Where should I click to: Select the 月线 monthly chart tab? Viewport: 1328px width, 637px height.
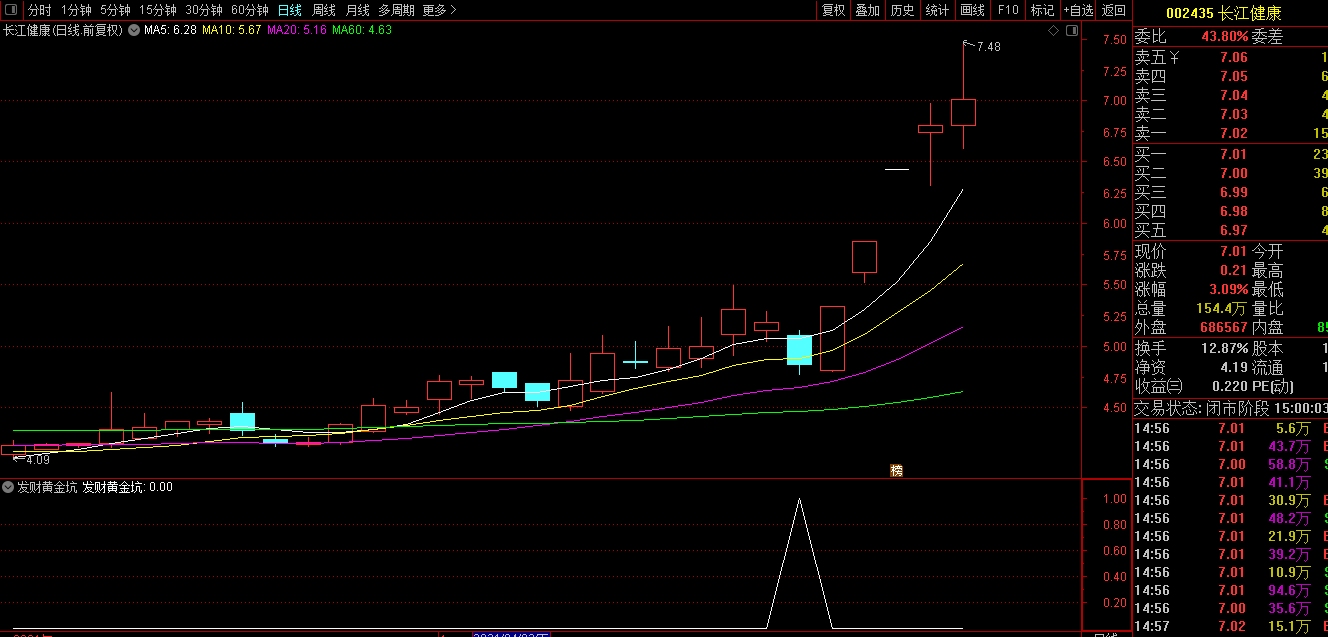357,10
